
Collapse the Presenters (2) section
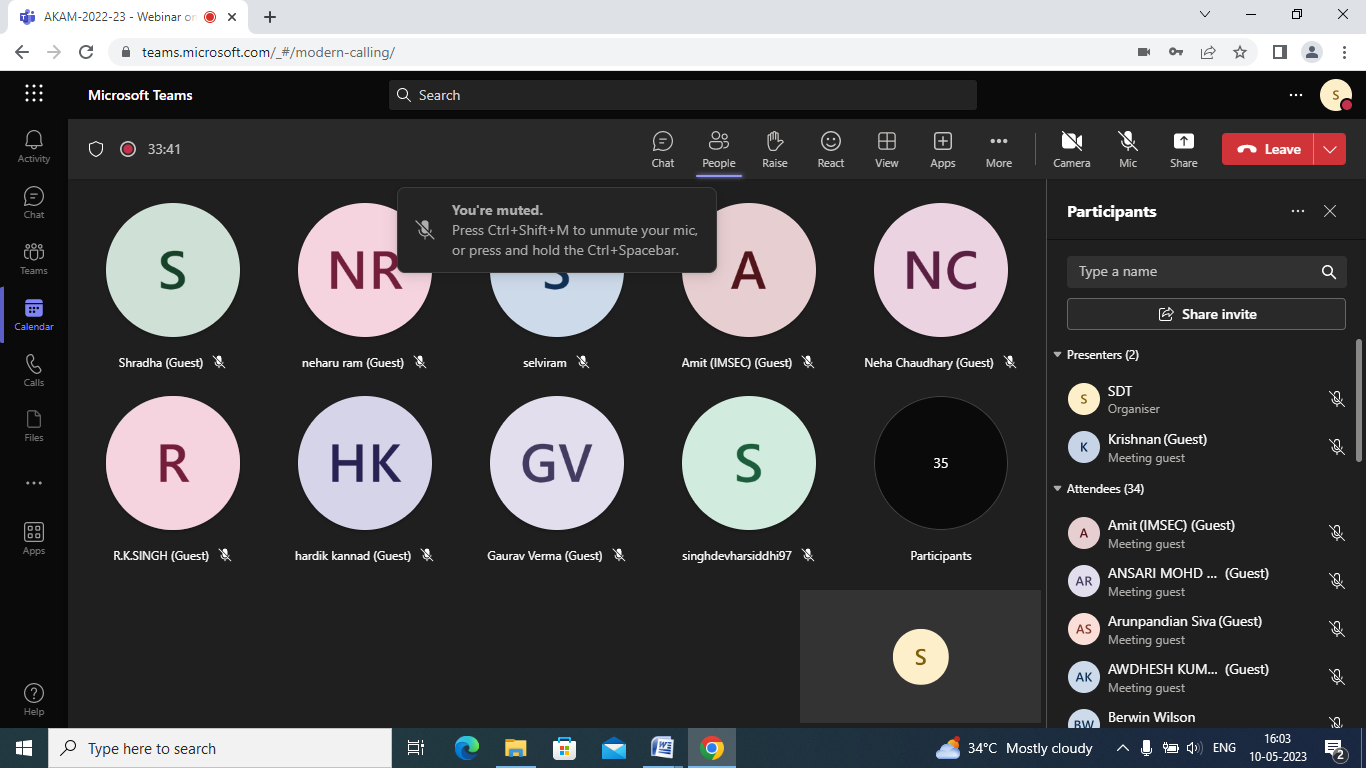1058,355
